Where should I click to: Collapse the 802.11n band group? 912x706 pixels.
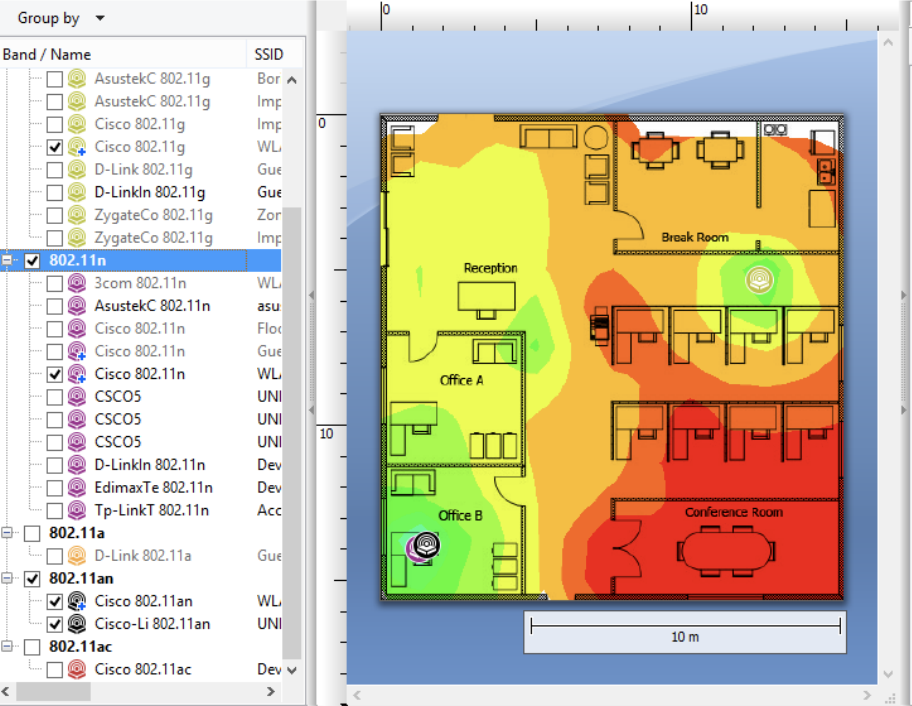point(9,260)
